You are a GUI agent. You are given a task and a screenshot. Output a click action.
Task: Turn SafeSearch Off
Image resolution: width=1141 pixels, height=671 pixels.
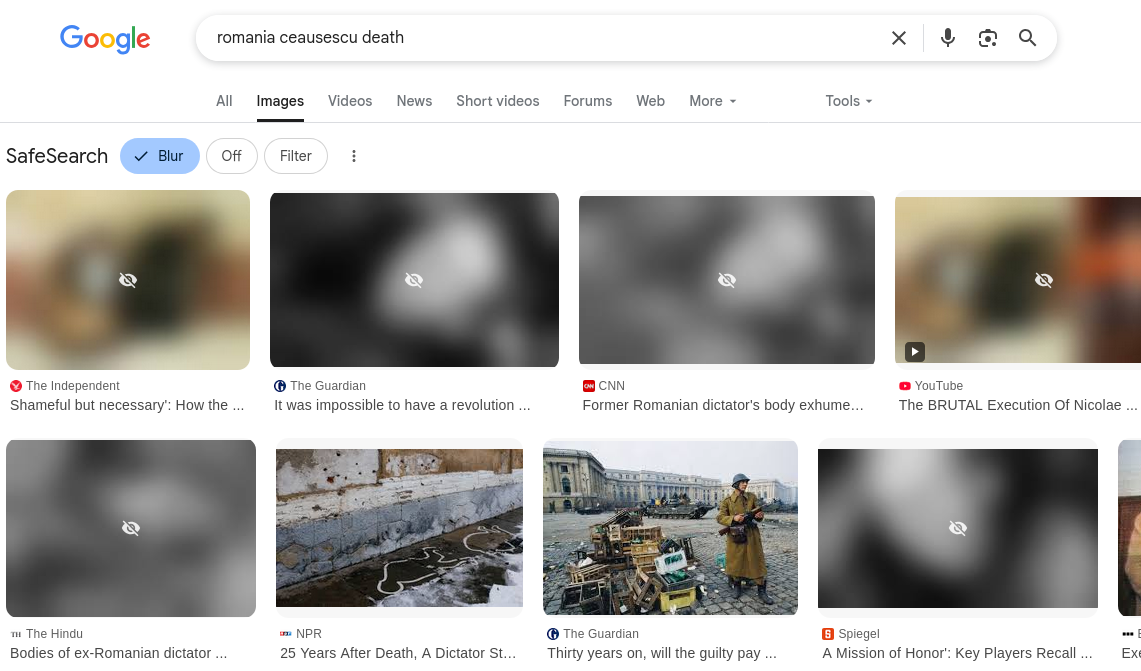231,156
